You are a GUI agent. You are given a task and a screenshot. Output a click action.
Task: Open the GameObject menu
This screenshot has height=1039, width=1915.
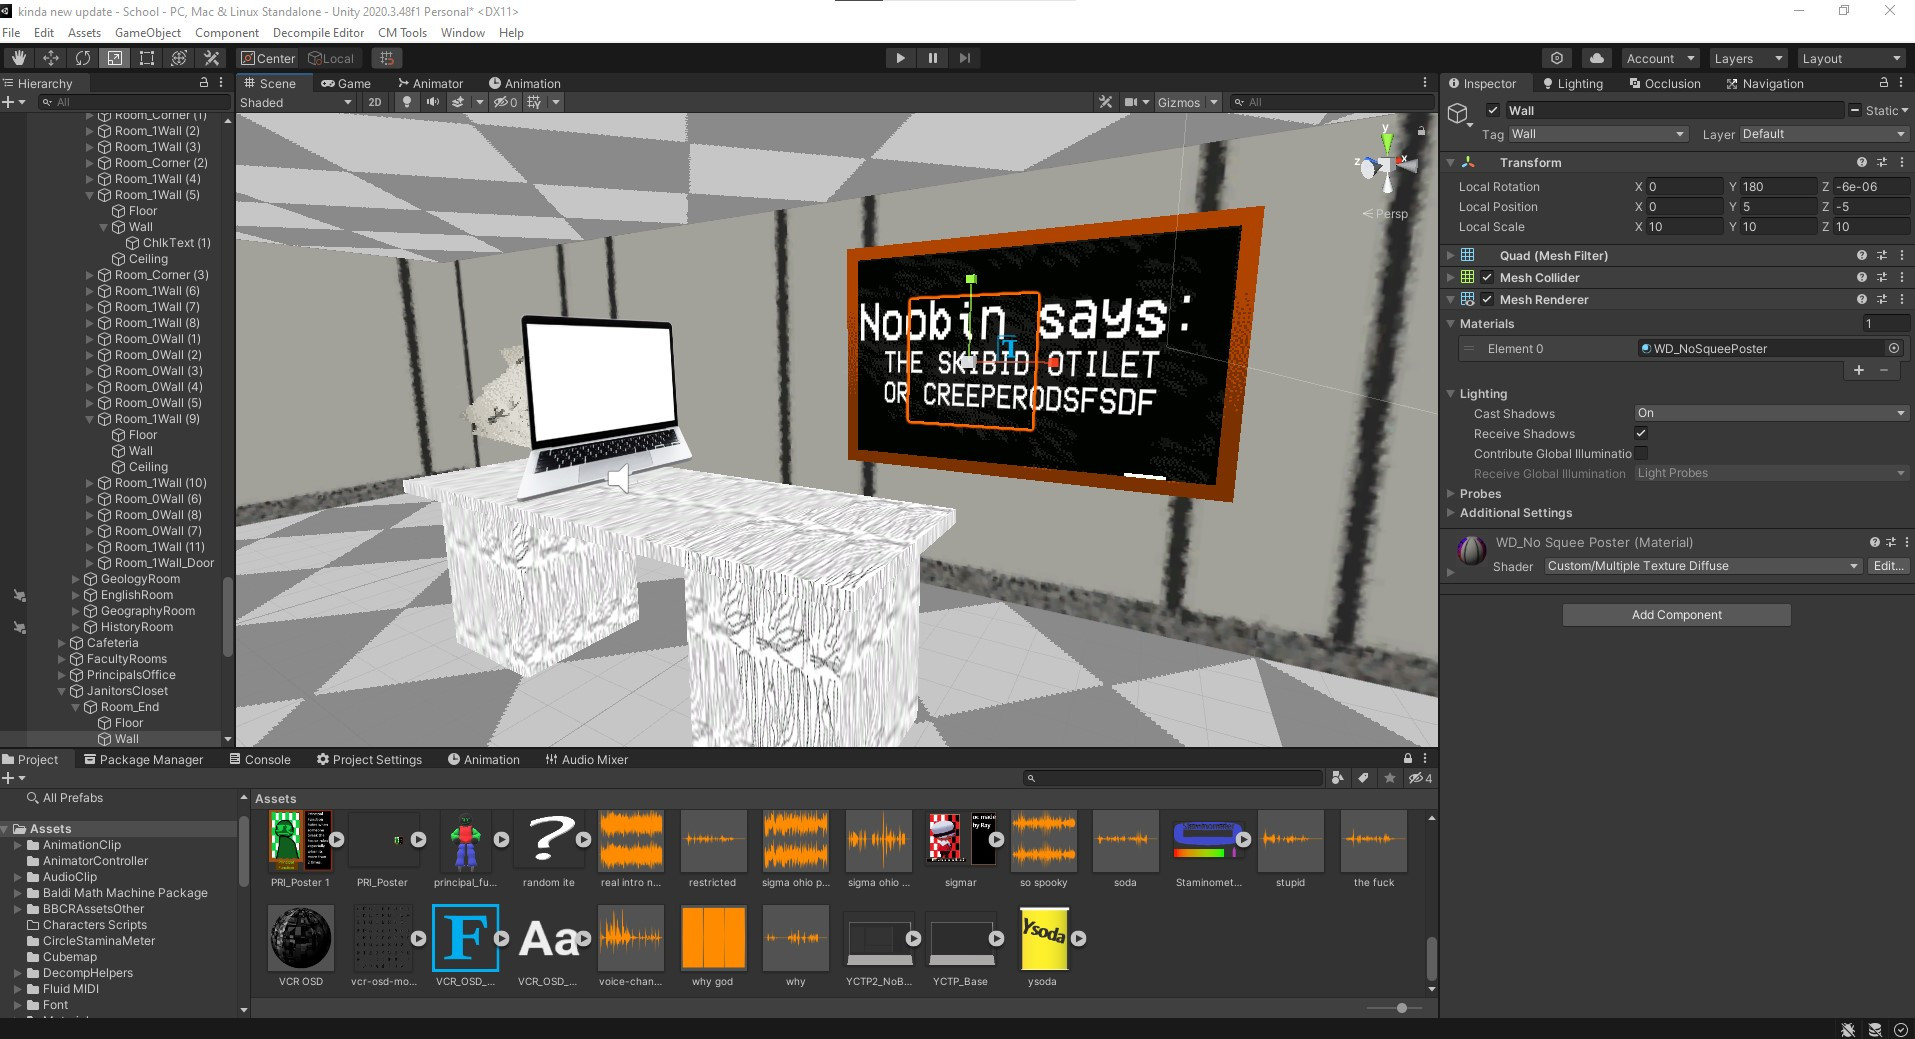tap(147, 33)
